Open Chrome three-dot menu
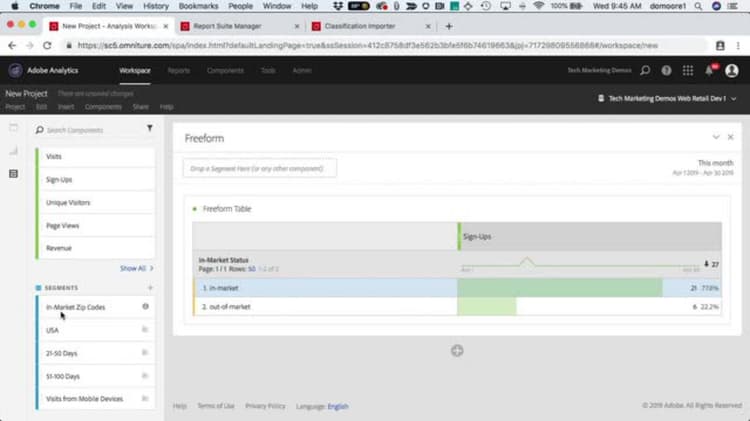This screenshot has width=750, height=421. [738, 45]
